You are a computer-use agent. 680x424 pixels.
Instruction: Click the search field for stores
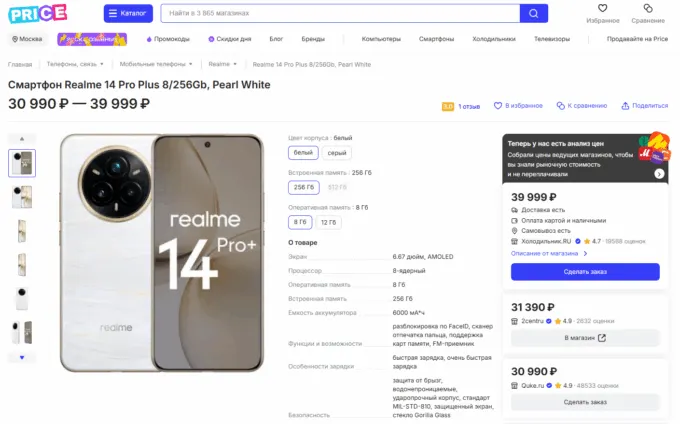pos(340,14)
